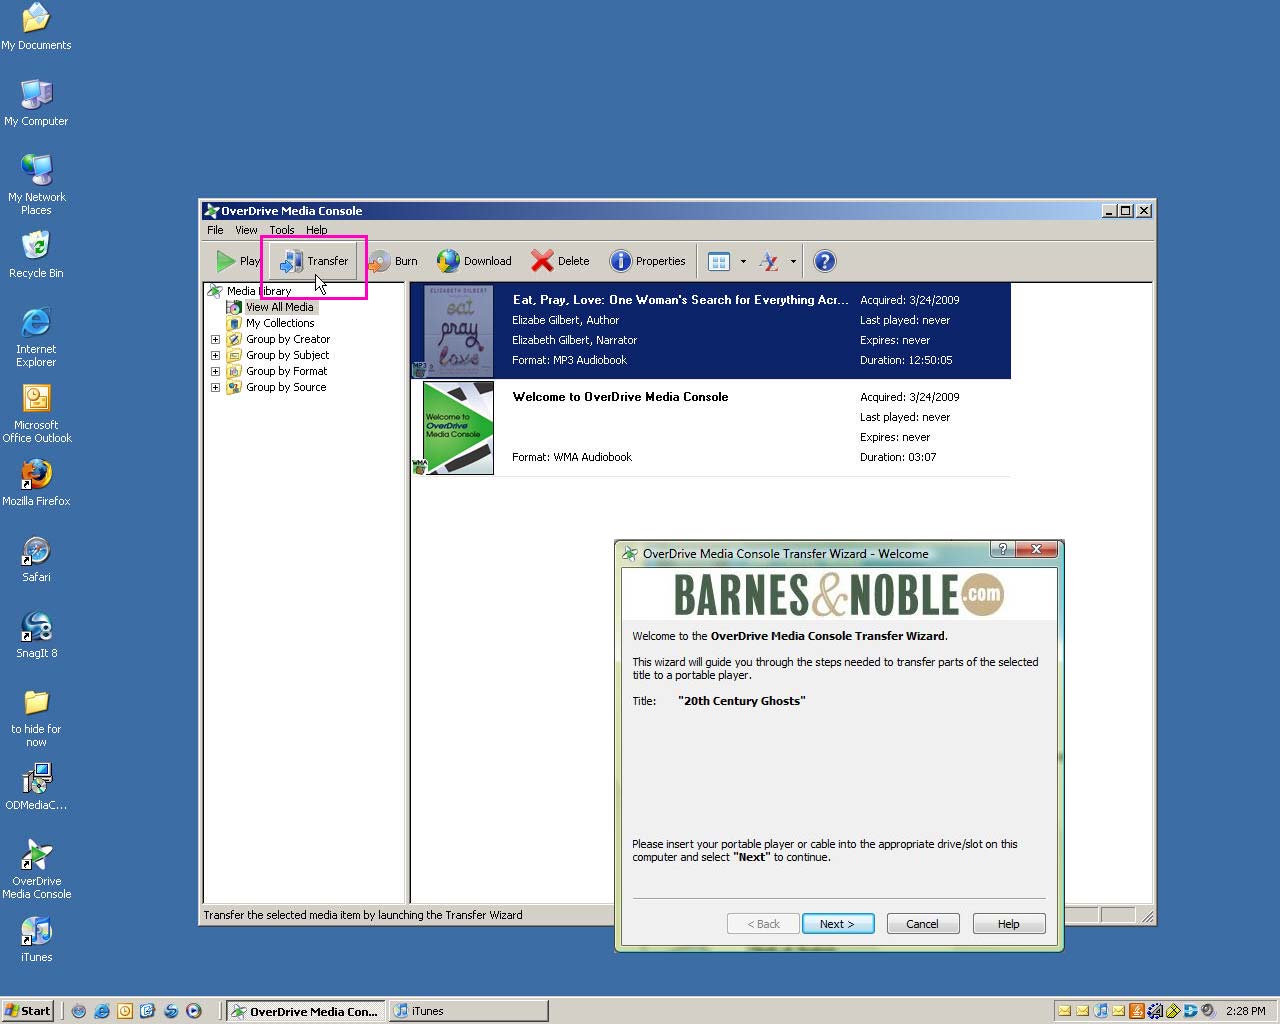The height and width of the screenshot is (1024, 1280).
Task: Click the wizard title bar help button
Action: 1002,549
